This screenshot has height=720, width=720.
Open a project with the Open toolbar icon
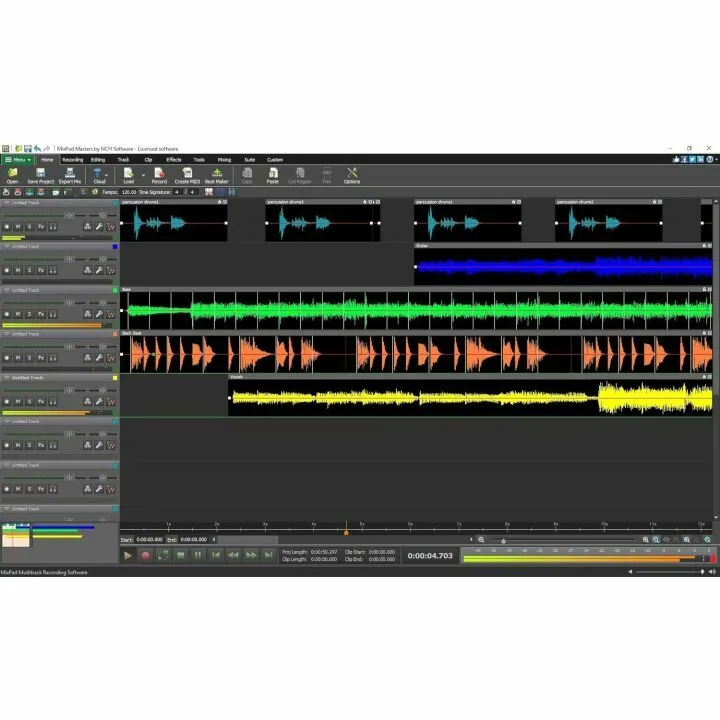click(x=12, y=175)
